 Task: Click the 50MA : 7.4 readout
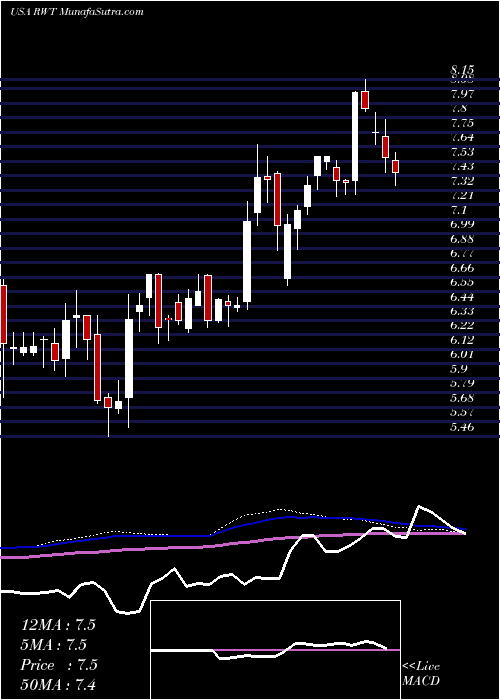click(x=58, y=685)
